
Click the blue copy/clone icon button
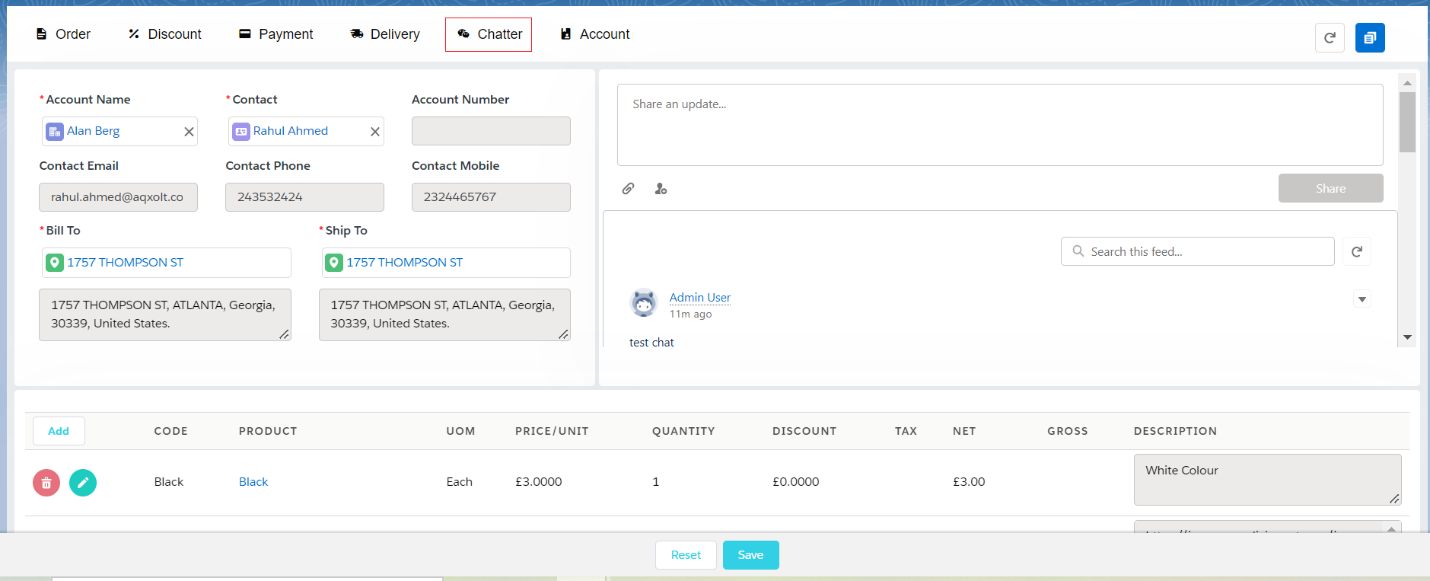point(1370,38)
